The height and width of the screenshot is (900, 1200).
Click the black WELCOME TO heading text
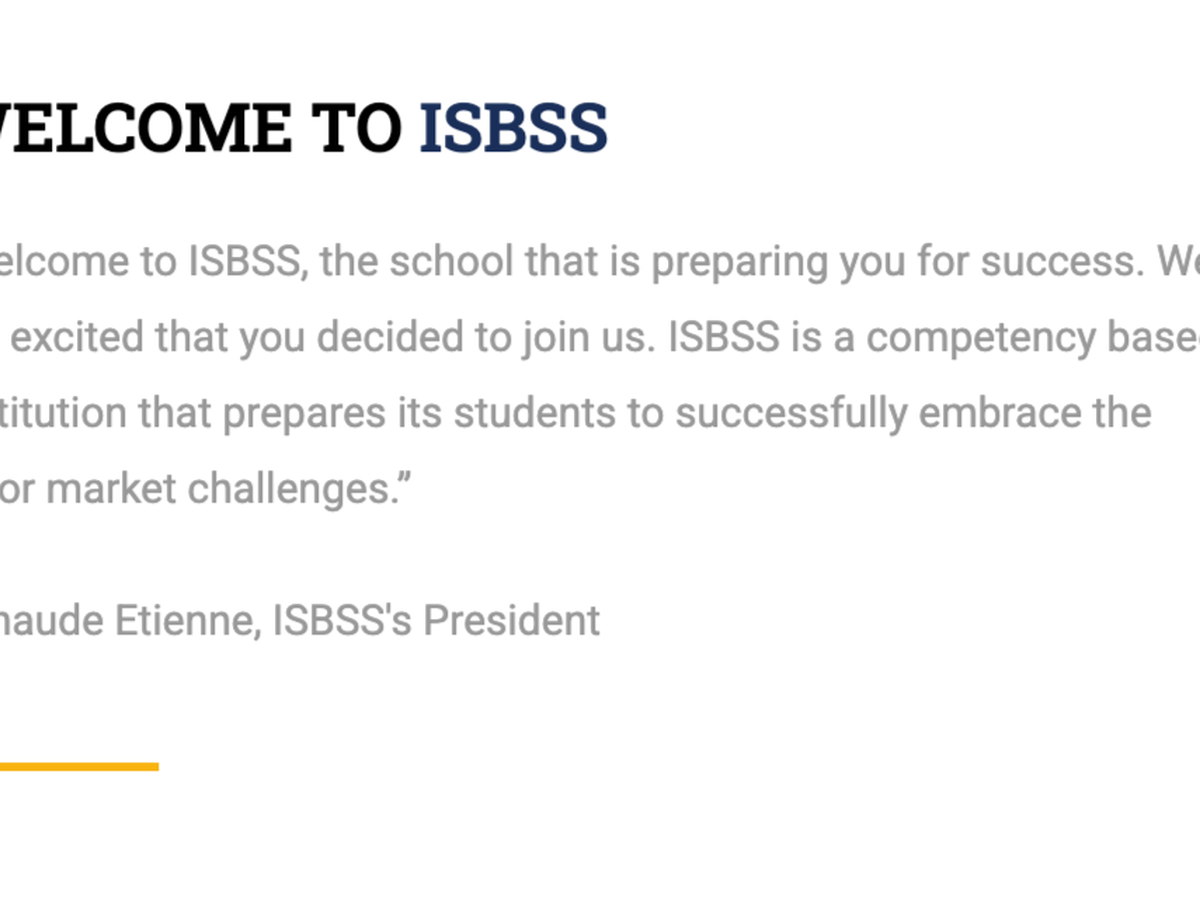click(x=200, y=128)
